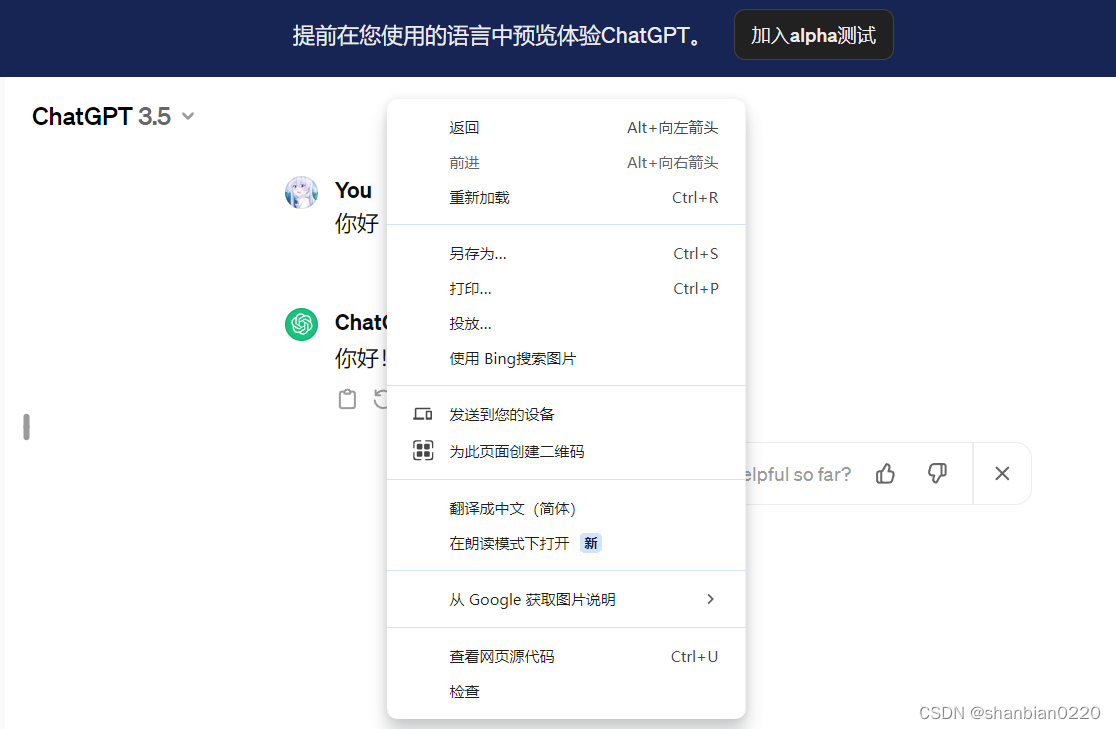This screenshot has height=729, width=1116.
Task: Click the QR code icon beside 为此页面创建二维码
Action: pyautogui.click(x=423, y=451)
